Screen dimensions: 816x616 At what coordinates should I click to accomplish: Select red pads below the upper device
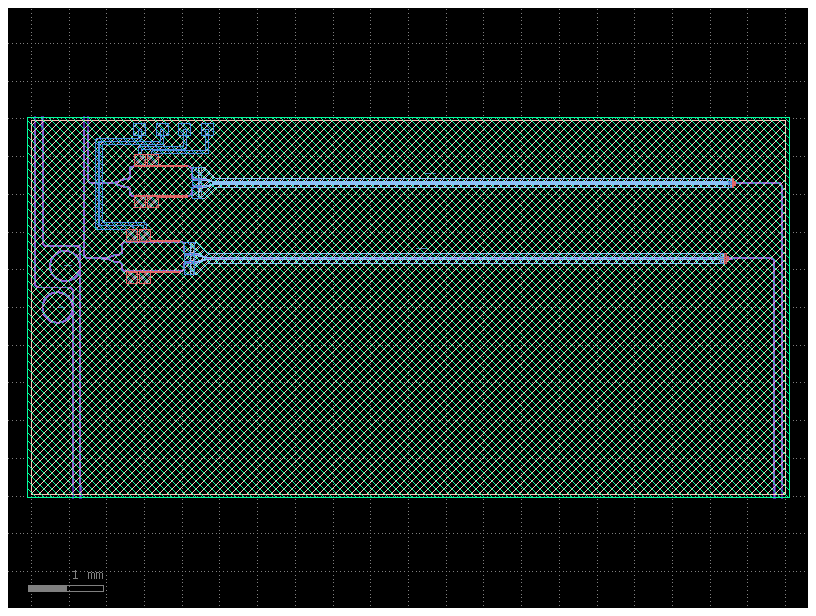point(146,202)
